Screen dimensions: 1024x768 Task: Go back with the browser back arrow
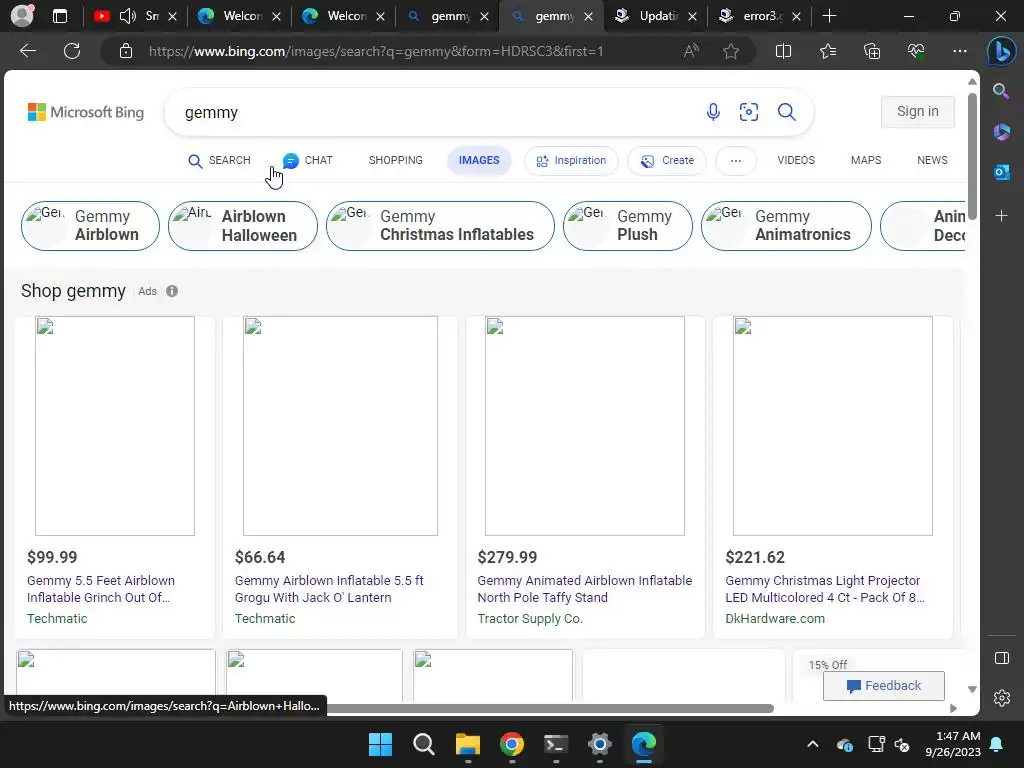tap(27, 51)
